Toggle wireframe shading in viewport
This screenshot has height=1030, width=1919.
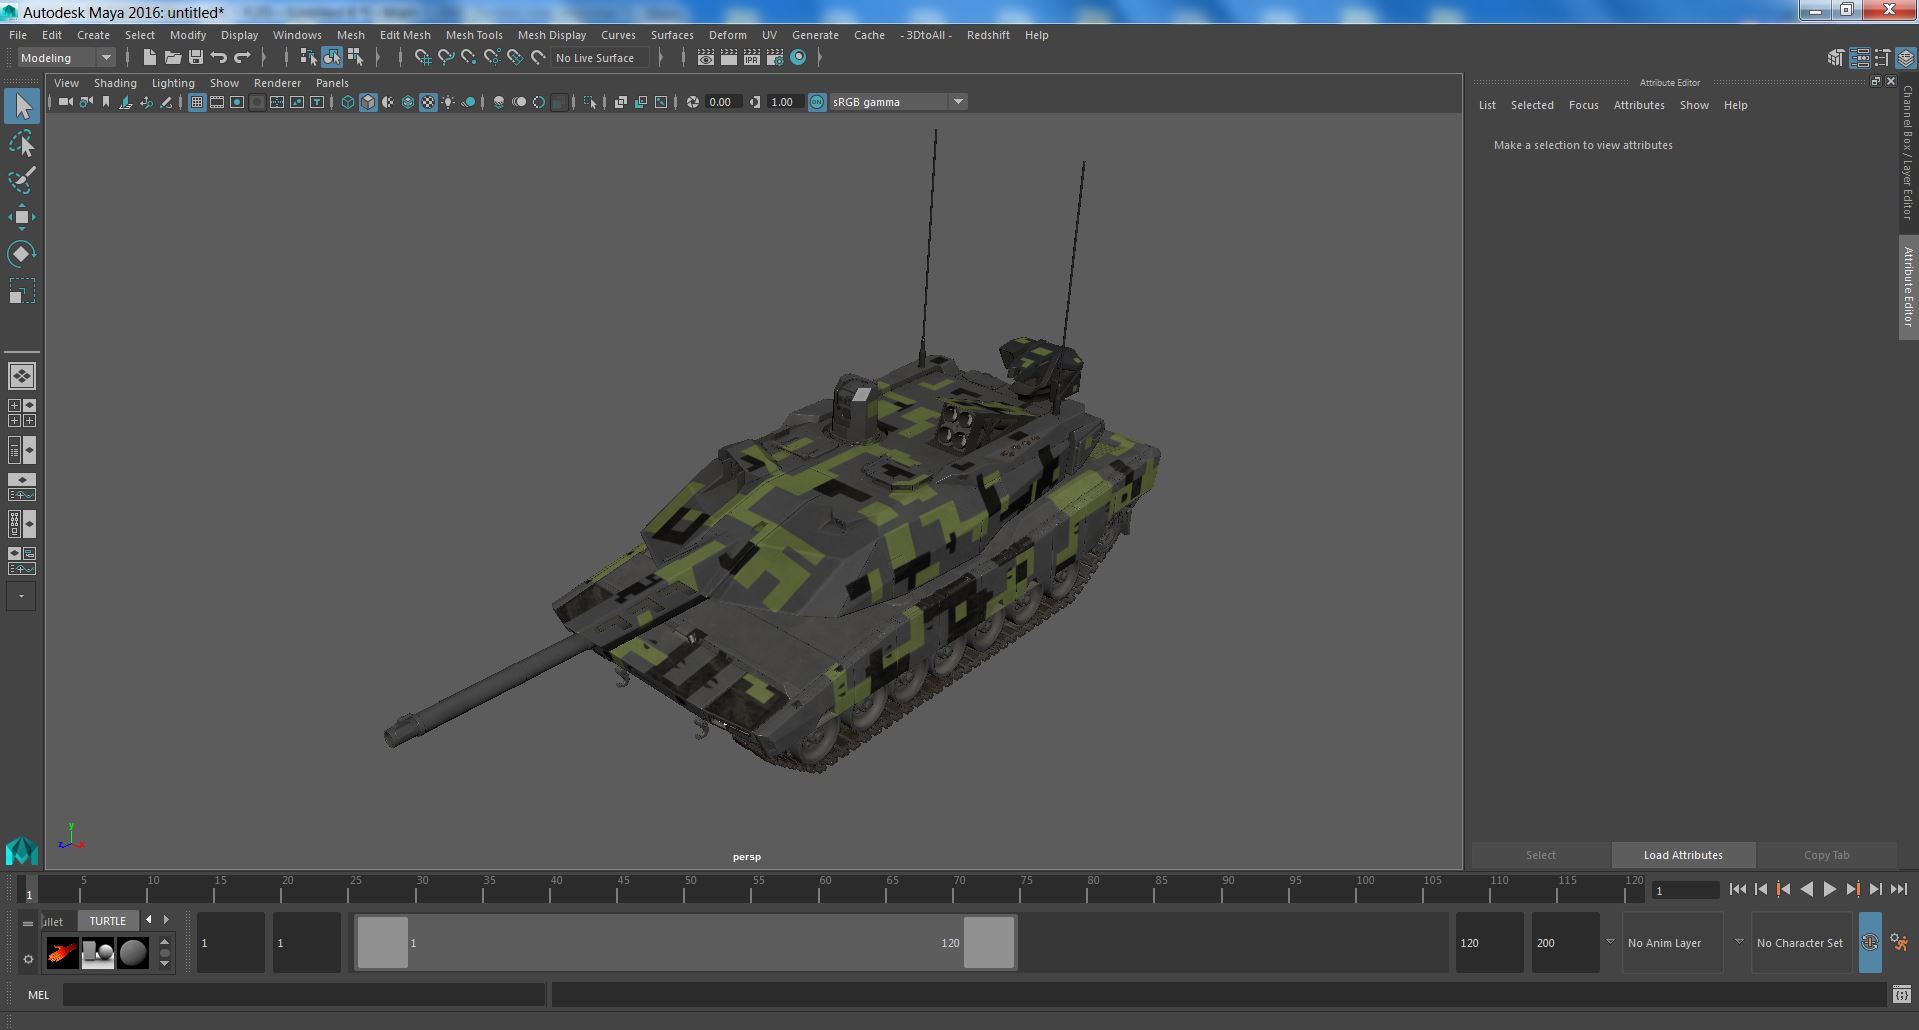coord(348,102)
